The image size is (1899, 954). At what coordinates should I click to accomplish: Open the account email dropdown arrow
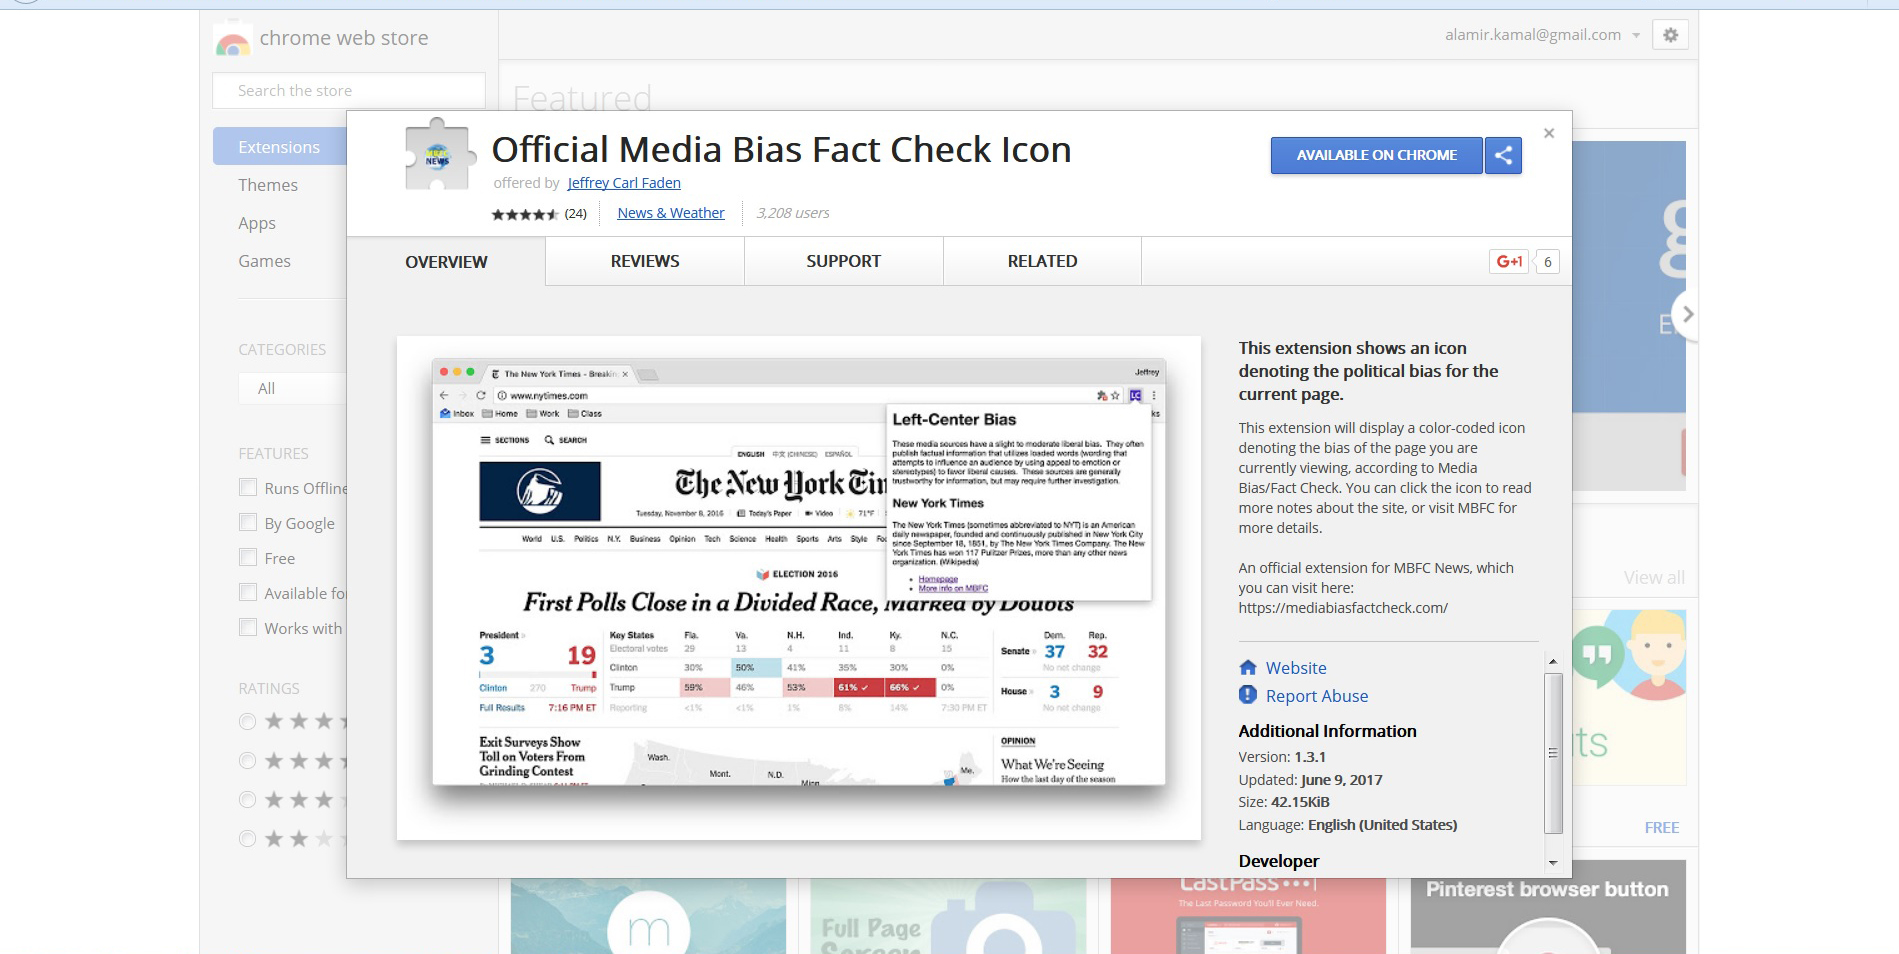pyautogui.click(x=1636, y=35)
